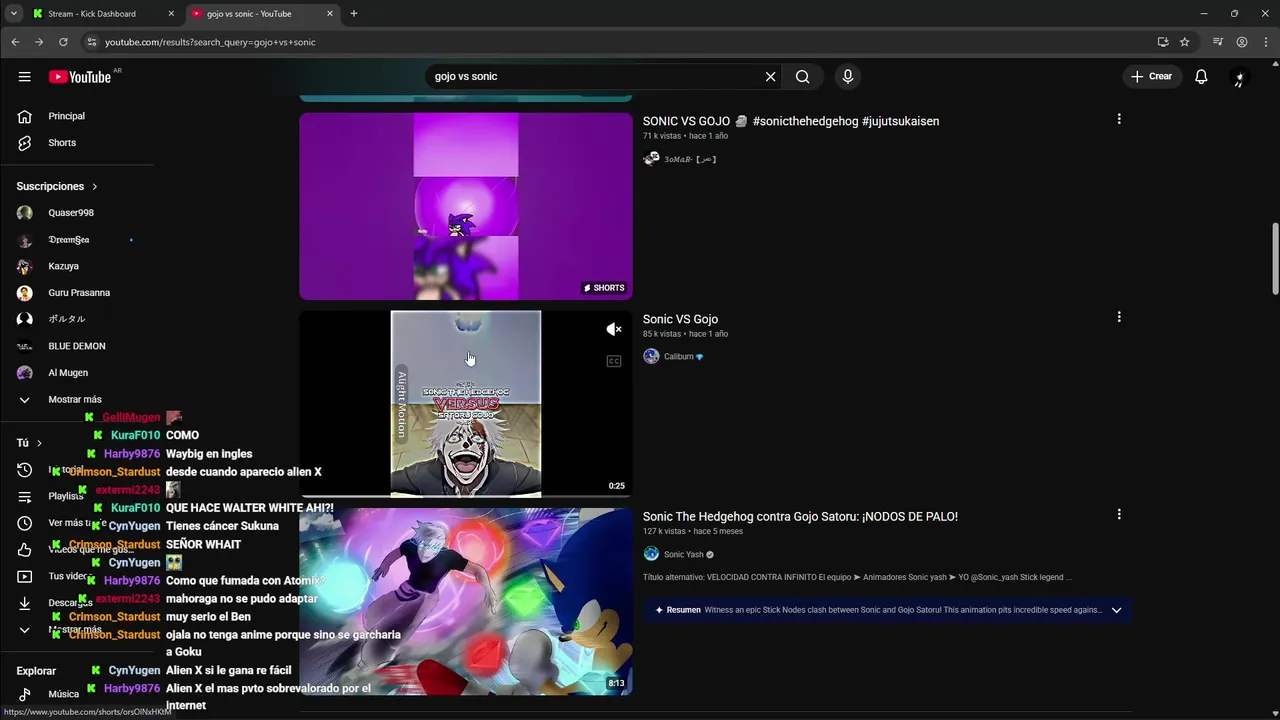
Task: Open the account avatar menu
Action: (x=1240, y=77)
